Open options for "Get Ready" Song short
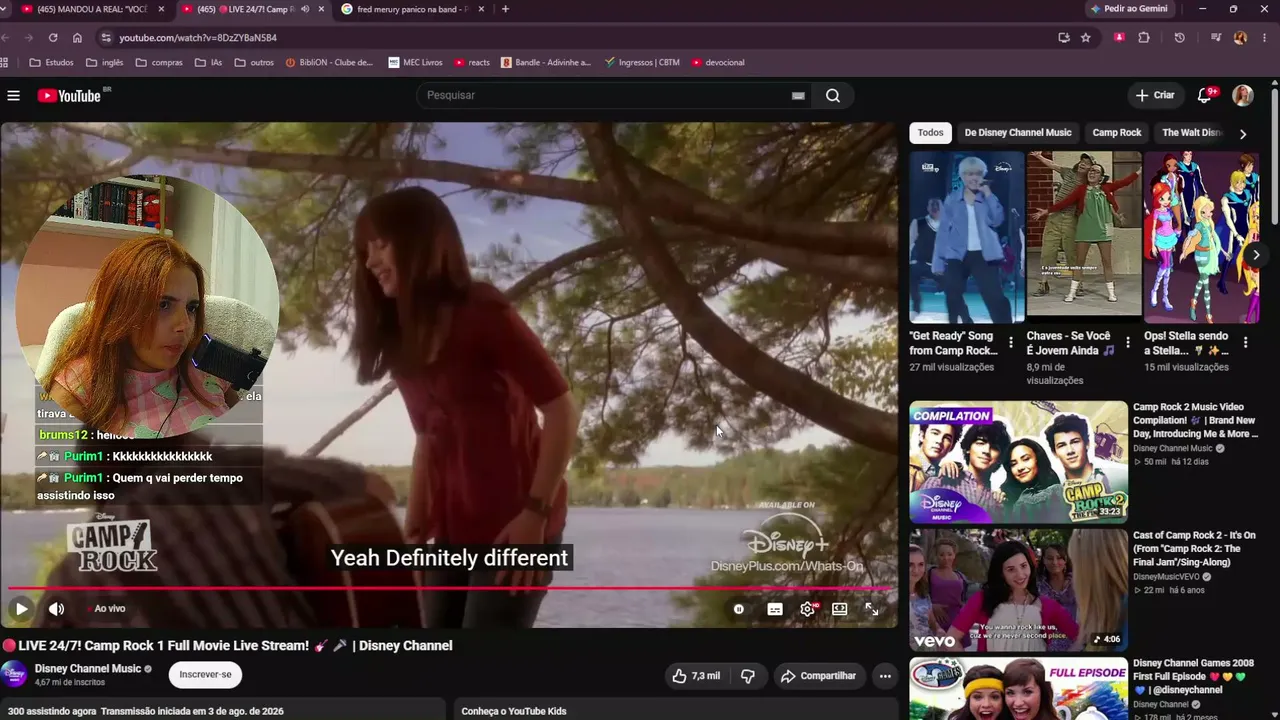 click(x=1011, y=343)
